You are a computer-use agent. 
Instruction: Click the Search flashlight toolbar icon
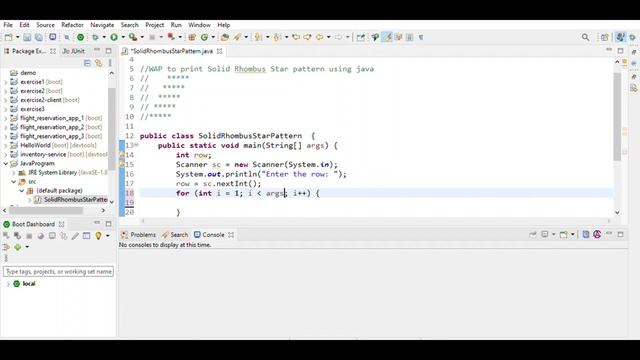237,37
